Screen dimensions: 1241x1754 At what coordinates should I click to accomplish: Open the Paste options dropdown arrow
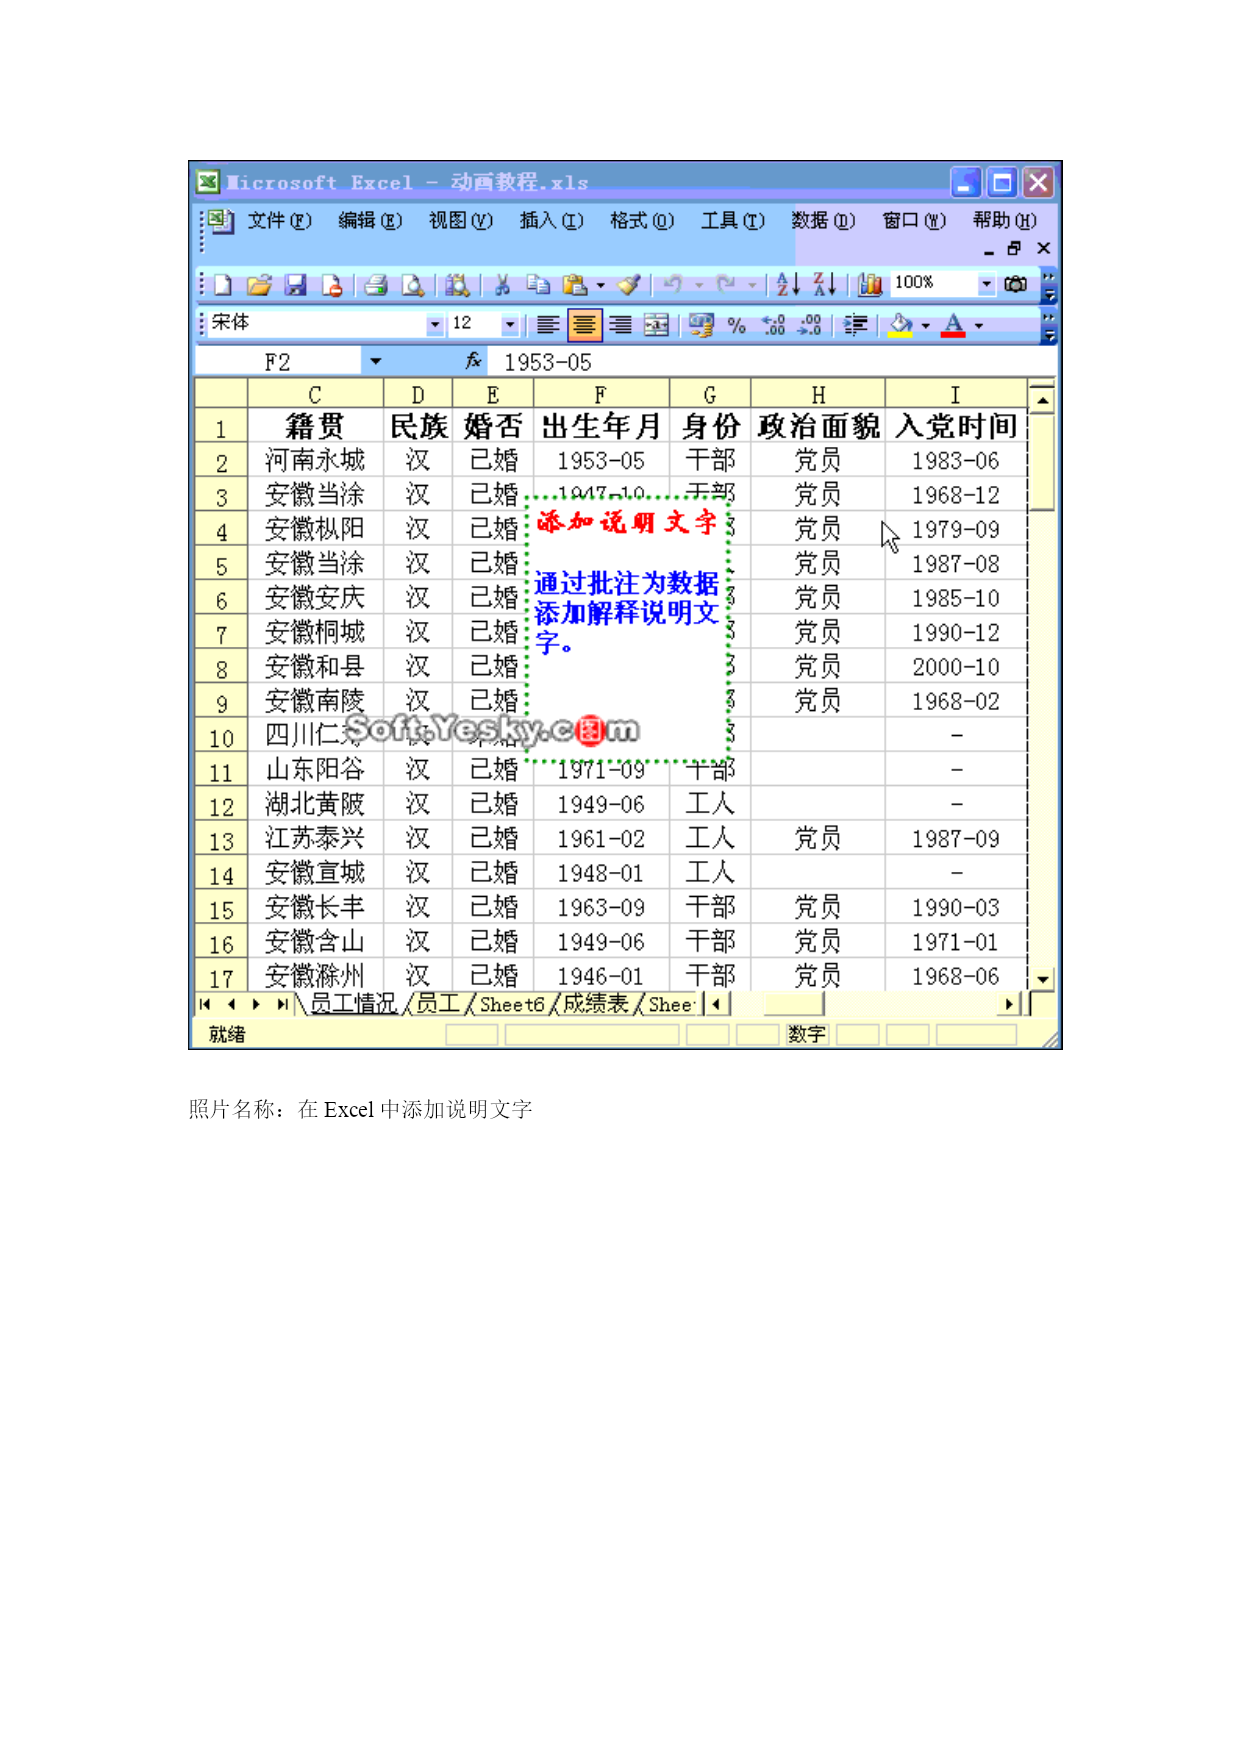(600, 286)
